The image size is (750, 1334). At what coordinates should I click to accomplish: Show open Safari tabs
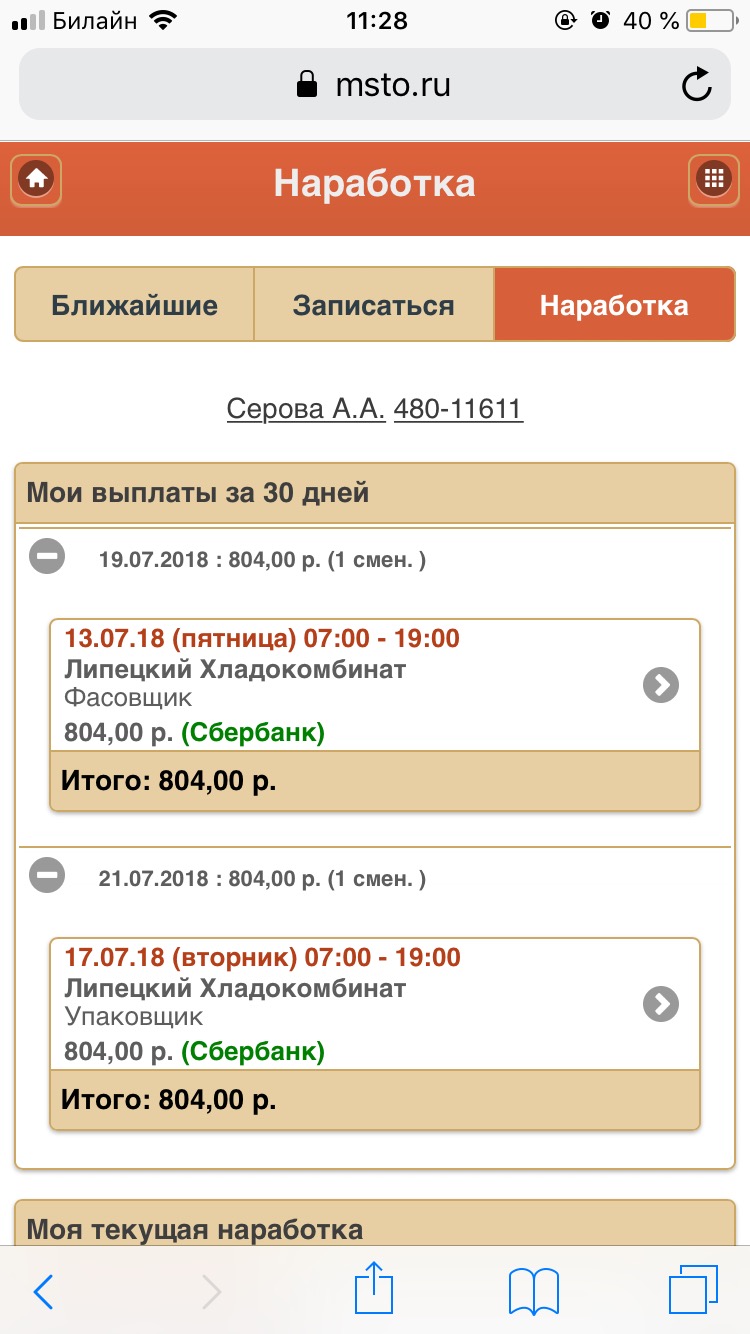[x=692, y=1289]
